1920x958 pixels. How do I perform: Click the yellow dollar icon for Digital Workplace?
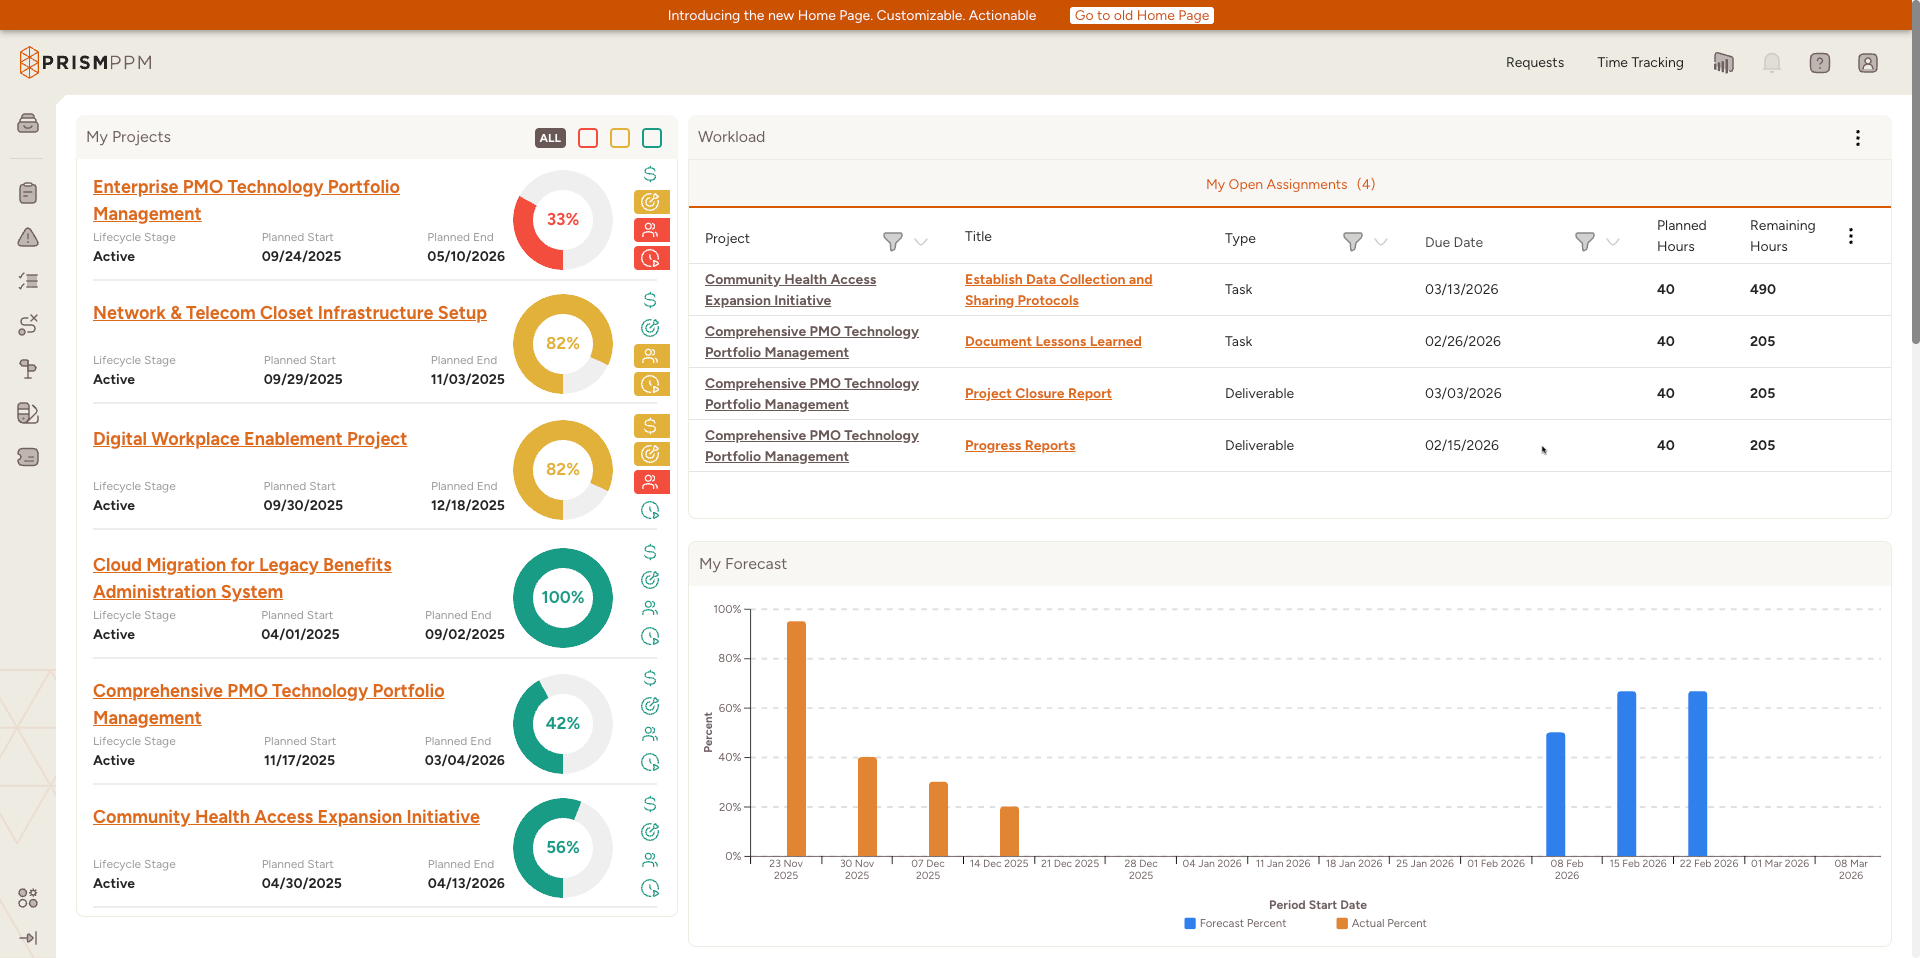point(651,426)
